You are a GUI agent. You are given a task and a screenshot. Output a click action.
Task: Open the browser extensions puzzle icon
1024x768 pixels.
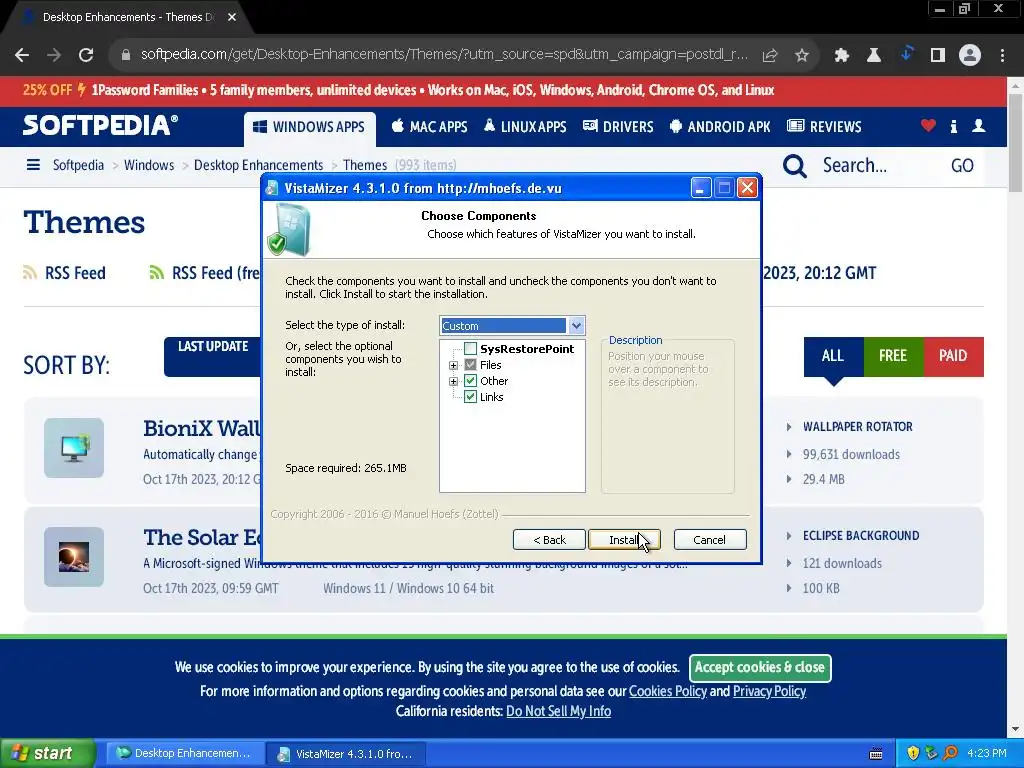[x=842, y=55]
